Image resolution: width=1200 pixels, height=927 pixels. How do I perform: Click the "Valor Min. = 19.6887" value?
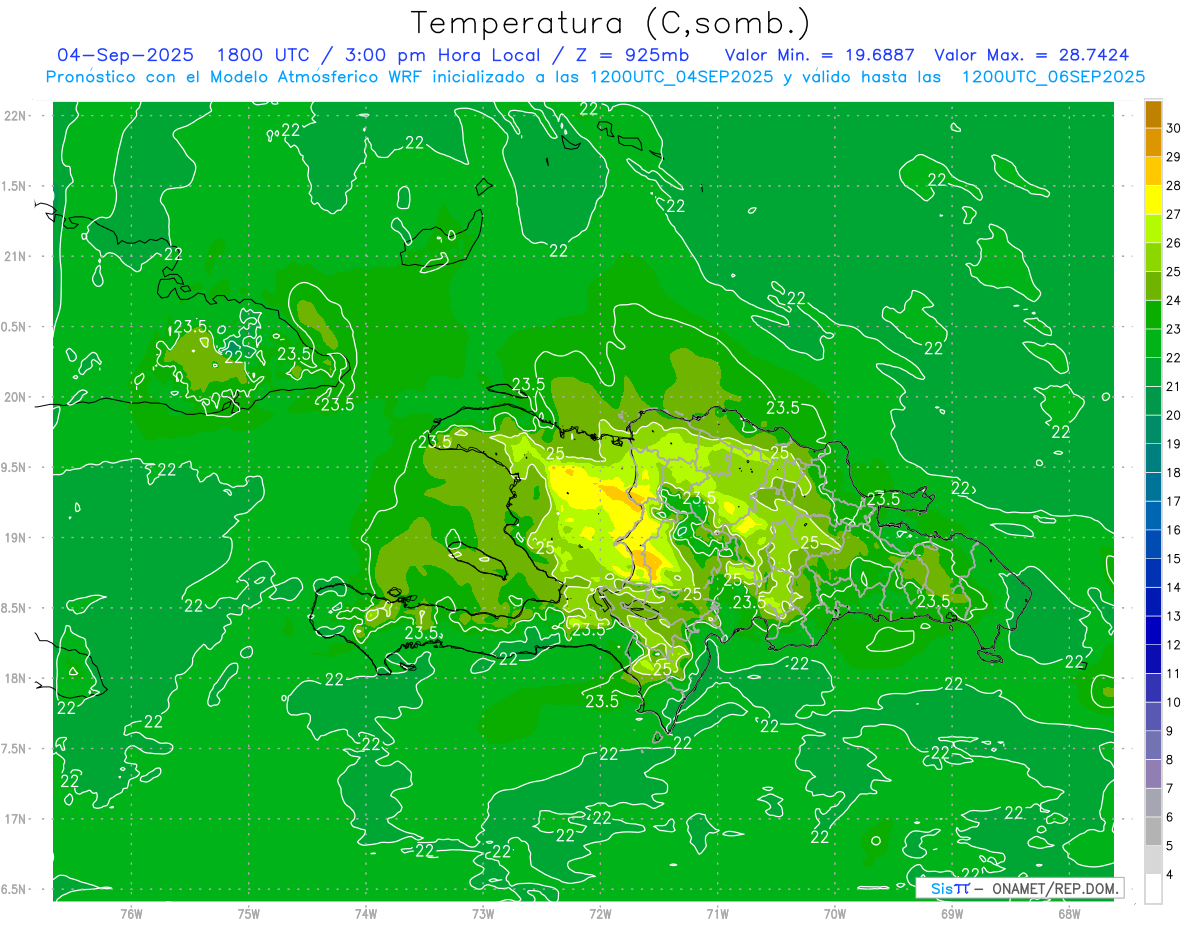(820, 55)
